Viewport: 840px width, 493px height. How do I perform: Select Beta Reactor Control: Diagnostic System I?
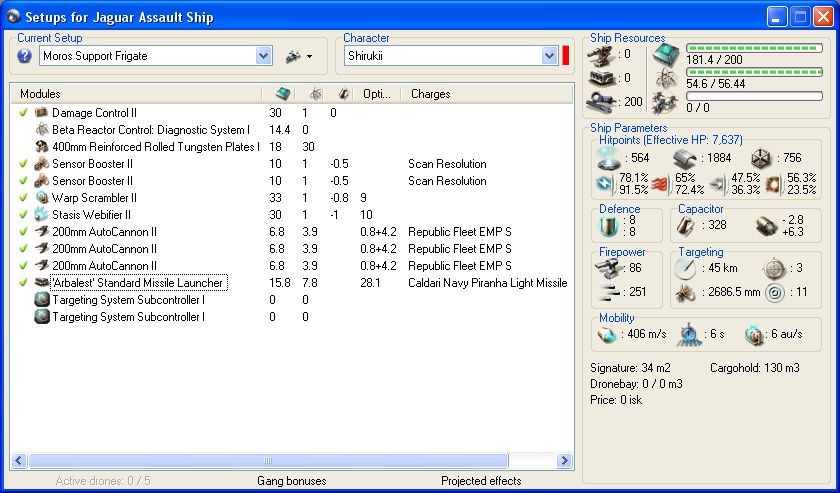(151, 130)
